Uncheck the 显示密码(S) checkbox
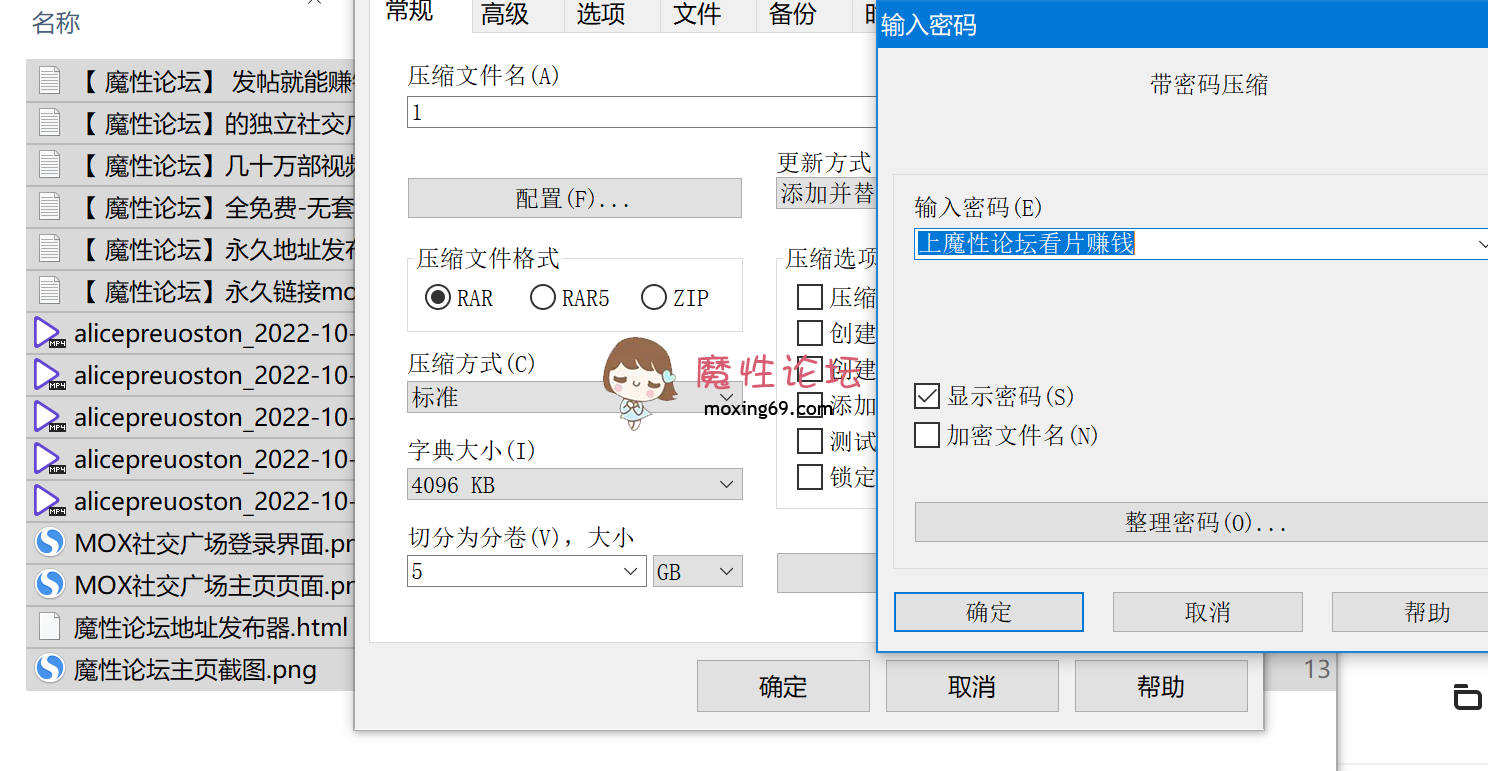1488x771 pixels. coord(926,396)
